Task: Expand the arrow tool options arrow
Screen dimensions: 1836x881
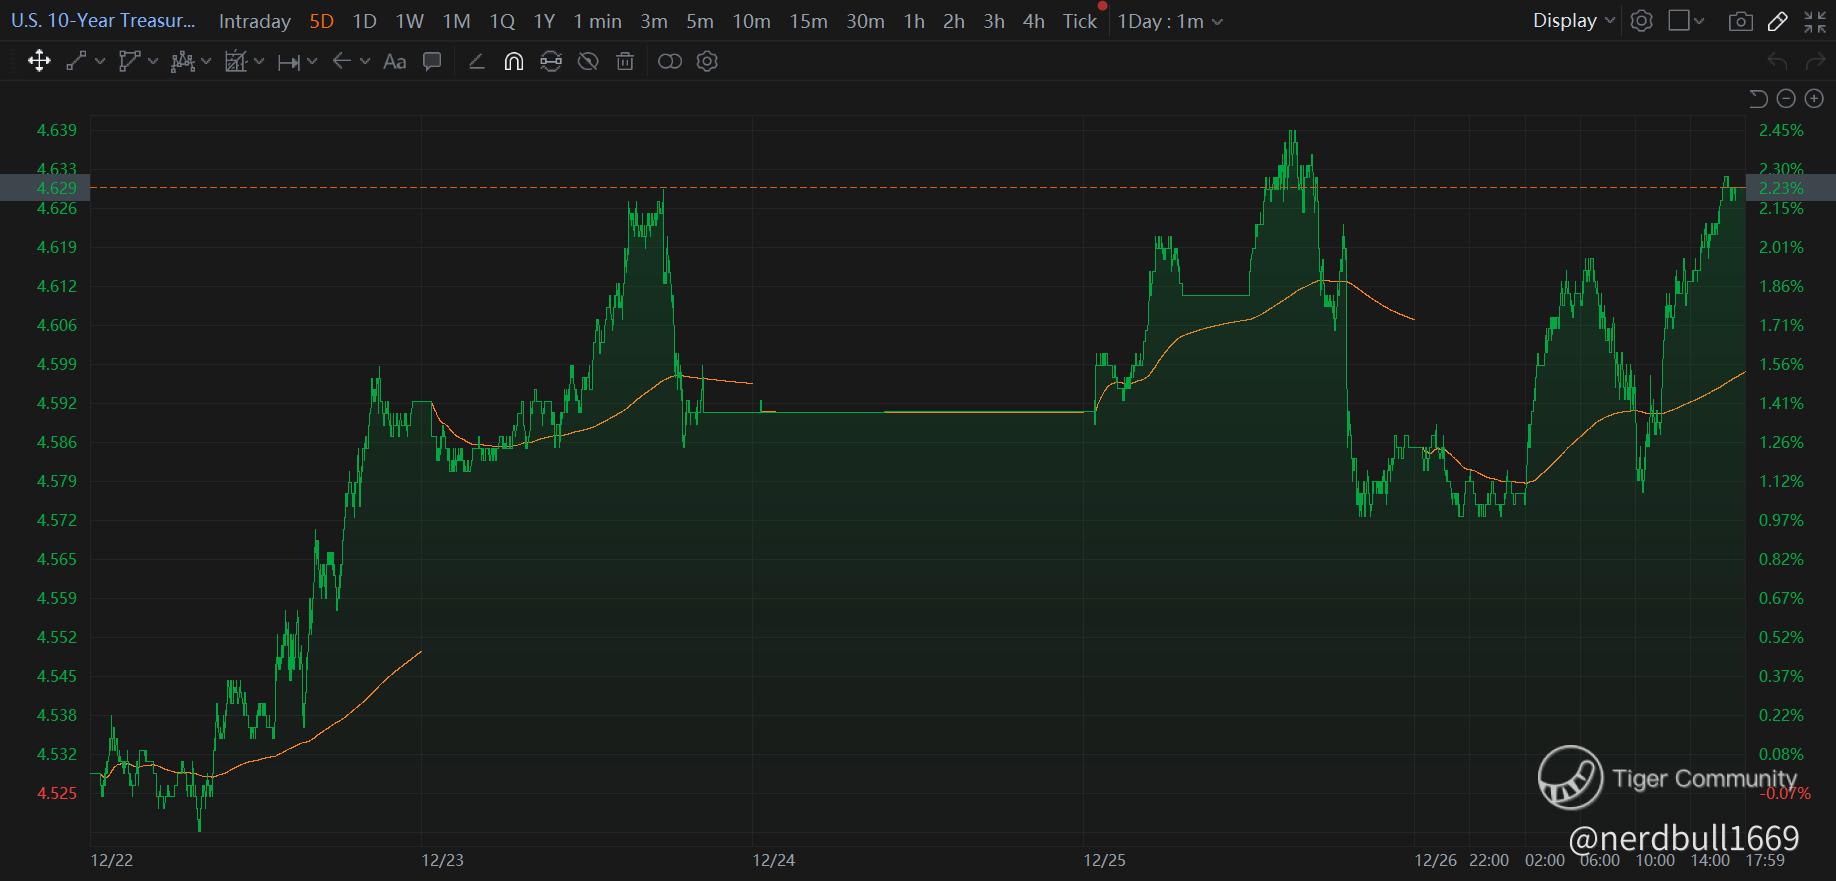Action: tap(365, 62)
